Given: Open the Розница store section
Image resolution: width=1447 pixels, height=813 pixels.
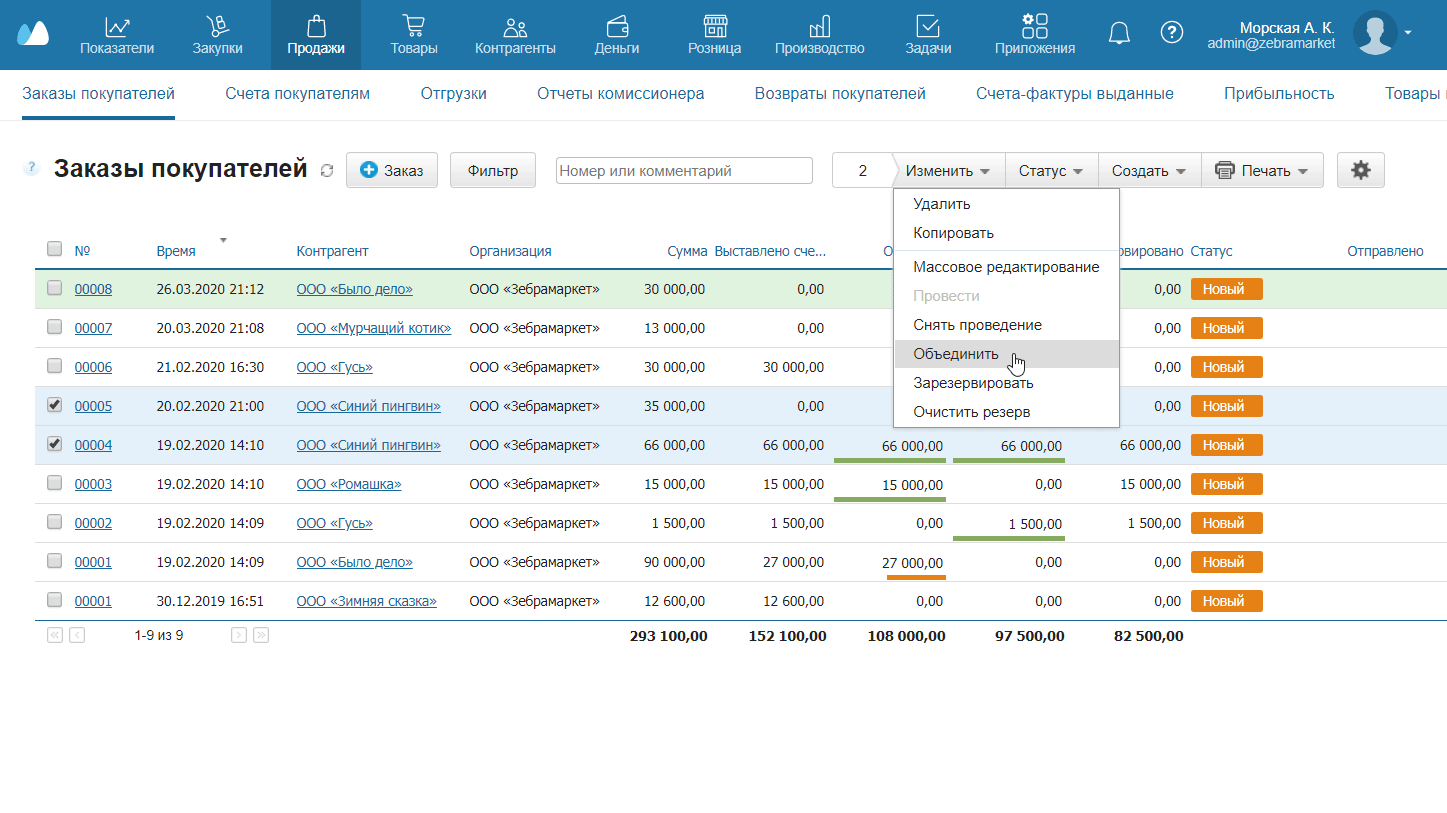Looking at the screenshot, I should 714,33.
